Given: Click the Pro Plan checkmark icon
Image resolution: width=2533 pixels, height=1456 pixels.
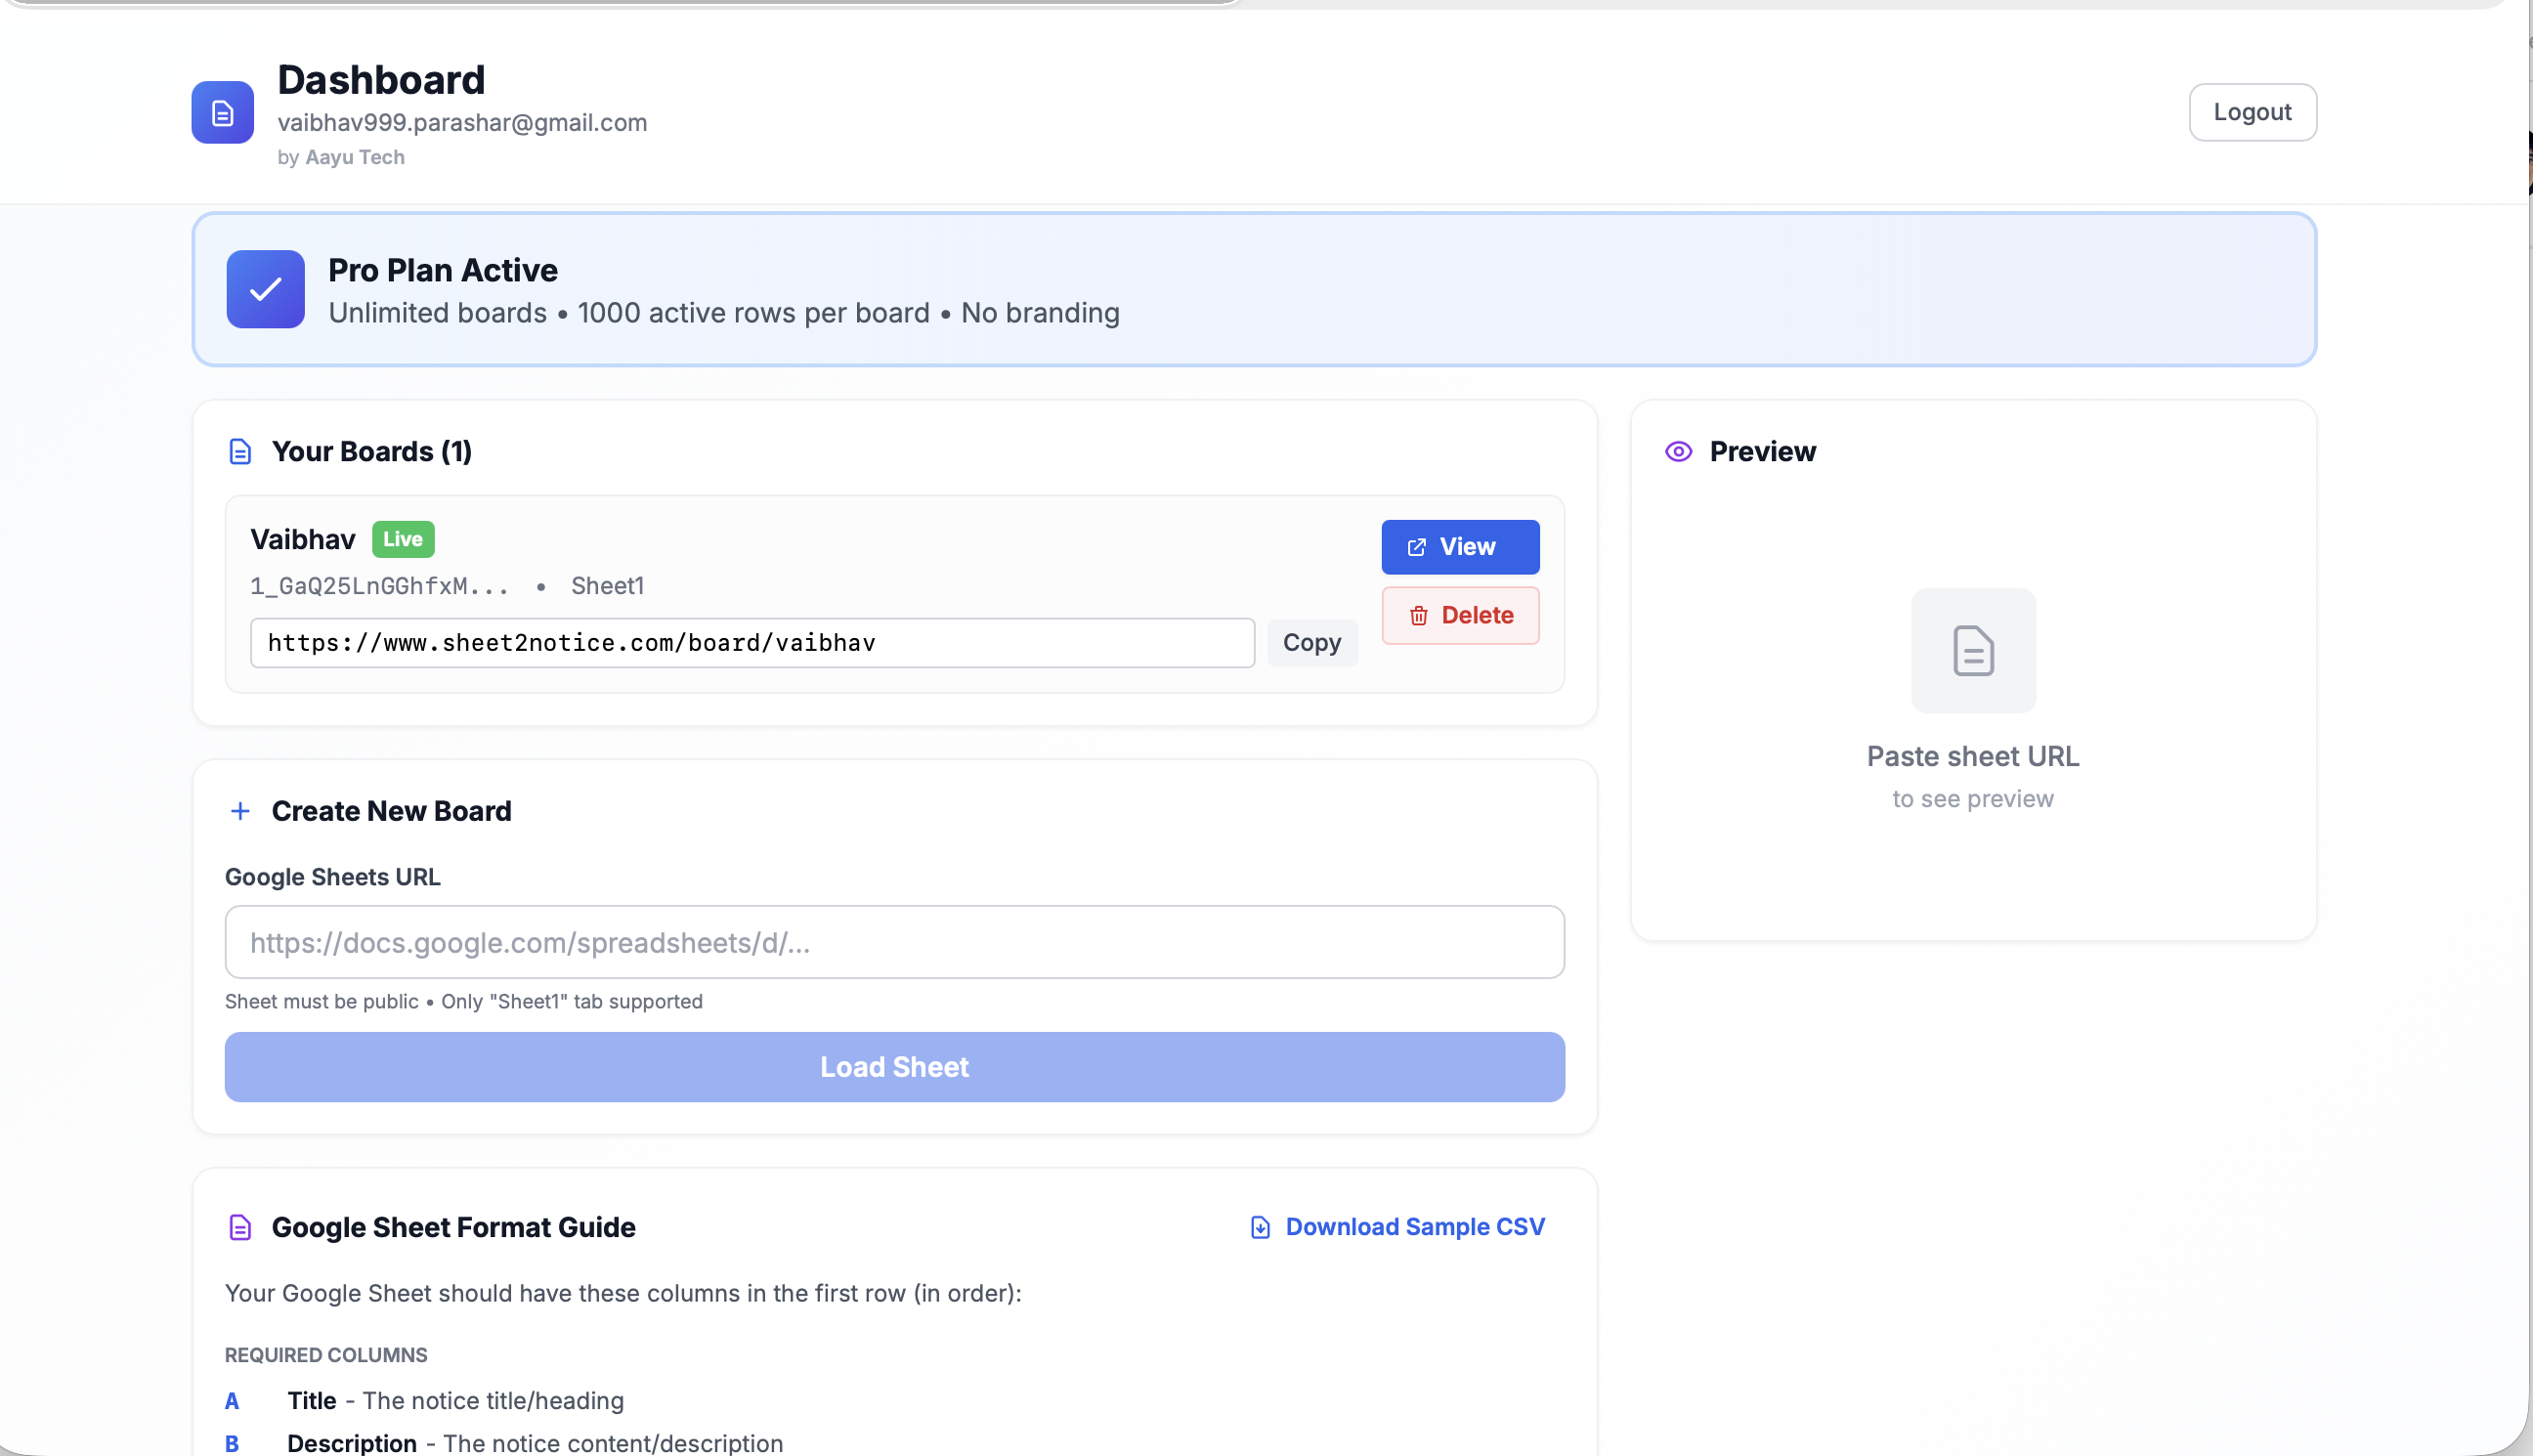Looking at the screenshot, I should 265,289.
